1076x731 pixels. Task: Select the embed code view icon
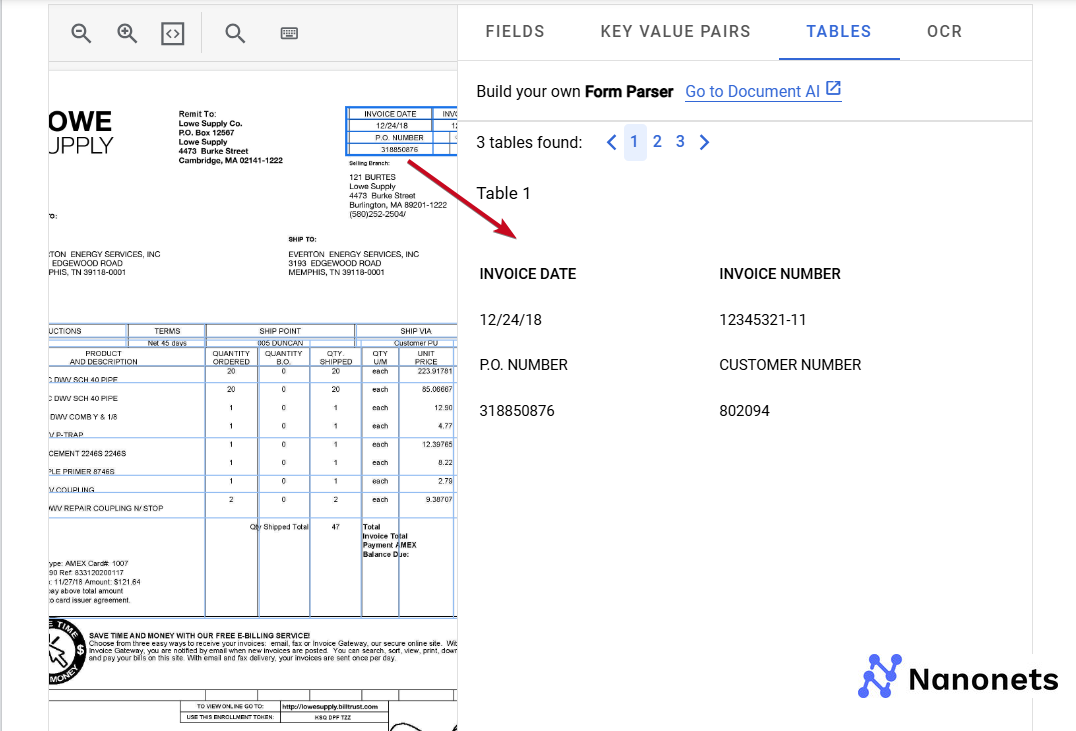(173, 32)
